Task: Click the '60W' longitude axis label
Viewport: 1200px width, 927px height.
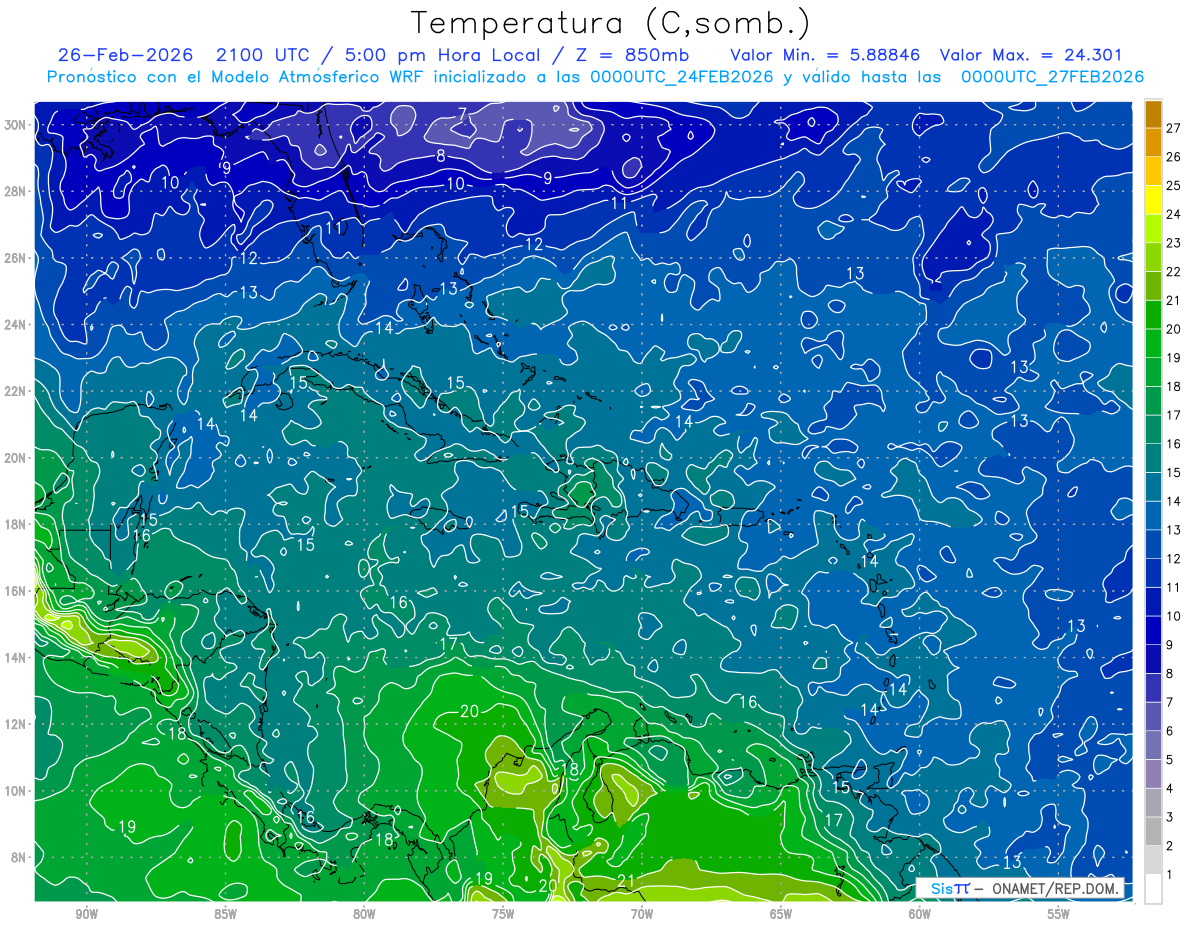Action: click(920, 914)
